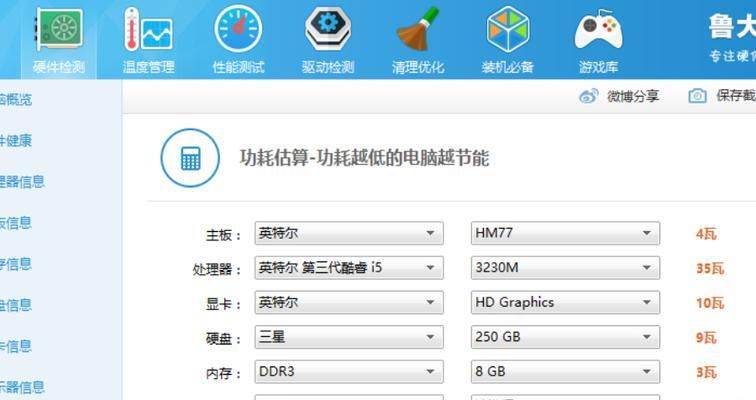The height and width of the screenshot is (400, 756).
Task: Select the 示器信息 display info sidebar item
Action: pyautogui.click(x=22, y=387)
